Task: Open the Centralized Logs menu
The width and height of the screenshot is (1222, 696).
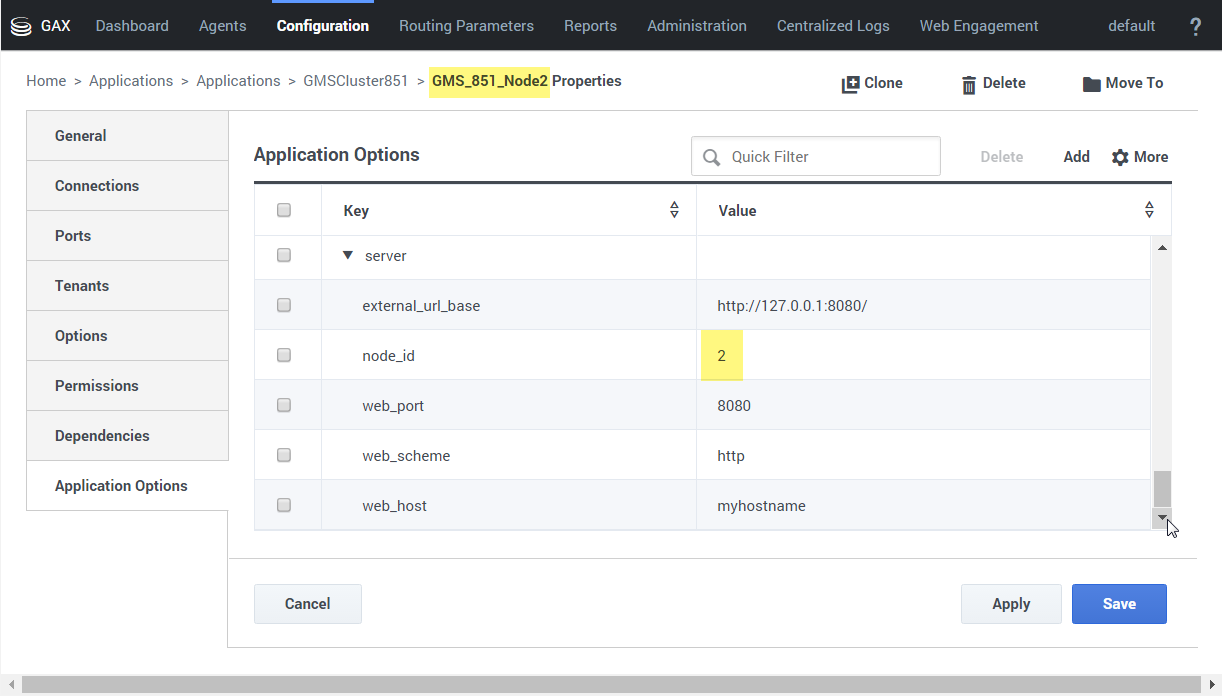Action: [x=833, y=26]
